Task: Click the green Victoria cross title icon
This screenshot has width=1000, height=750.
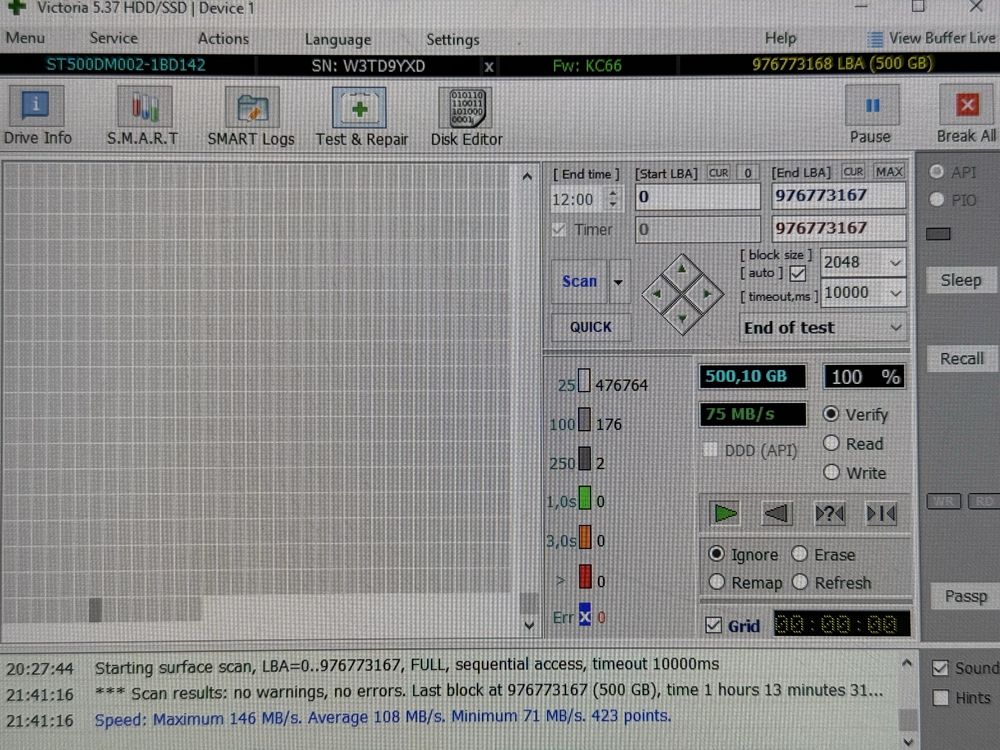Action: click(17, 8)
